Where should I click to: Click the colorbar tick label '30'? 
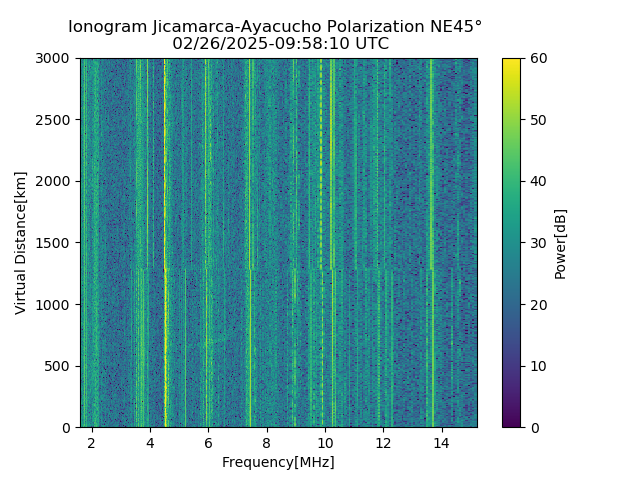(x=538, y=243)
